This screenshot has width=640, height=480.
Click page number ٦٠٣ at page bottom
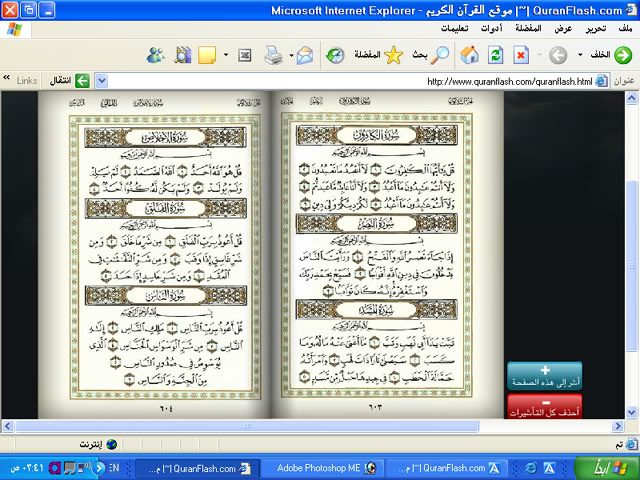376,407
